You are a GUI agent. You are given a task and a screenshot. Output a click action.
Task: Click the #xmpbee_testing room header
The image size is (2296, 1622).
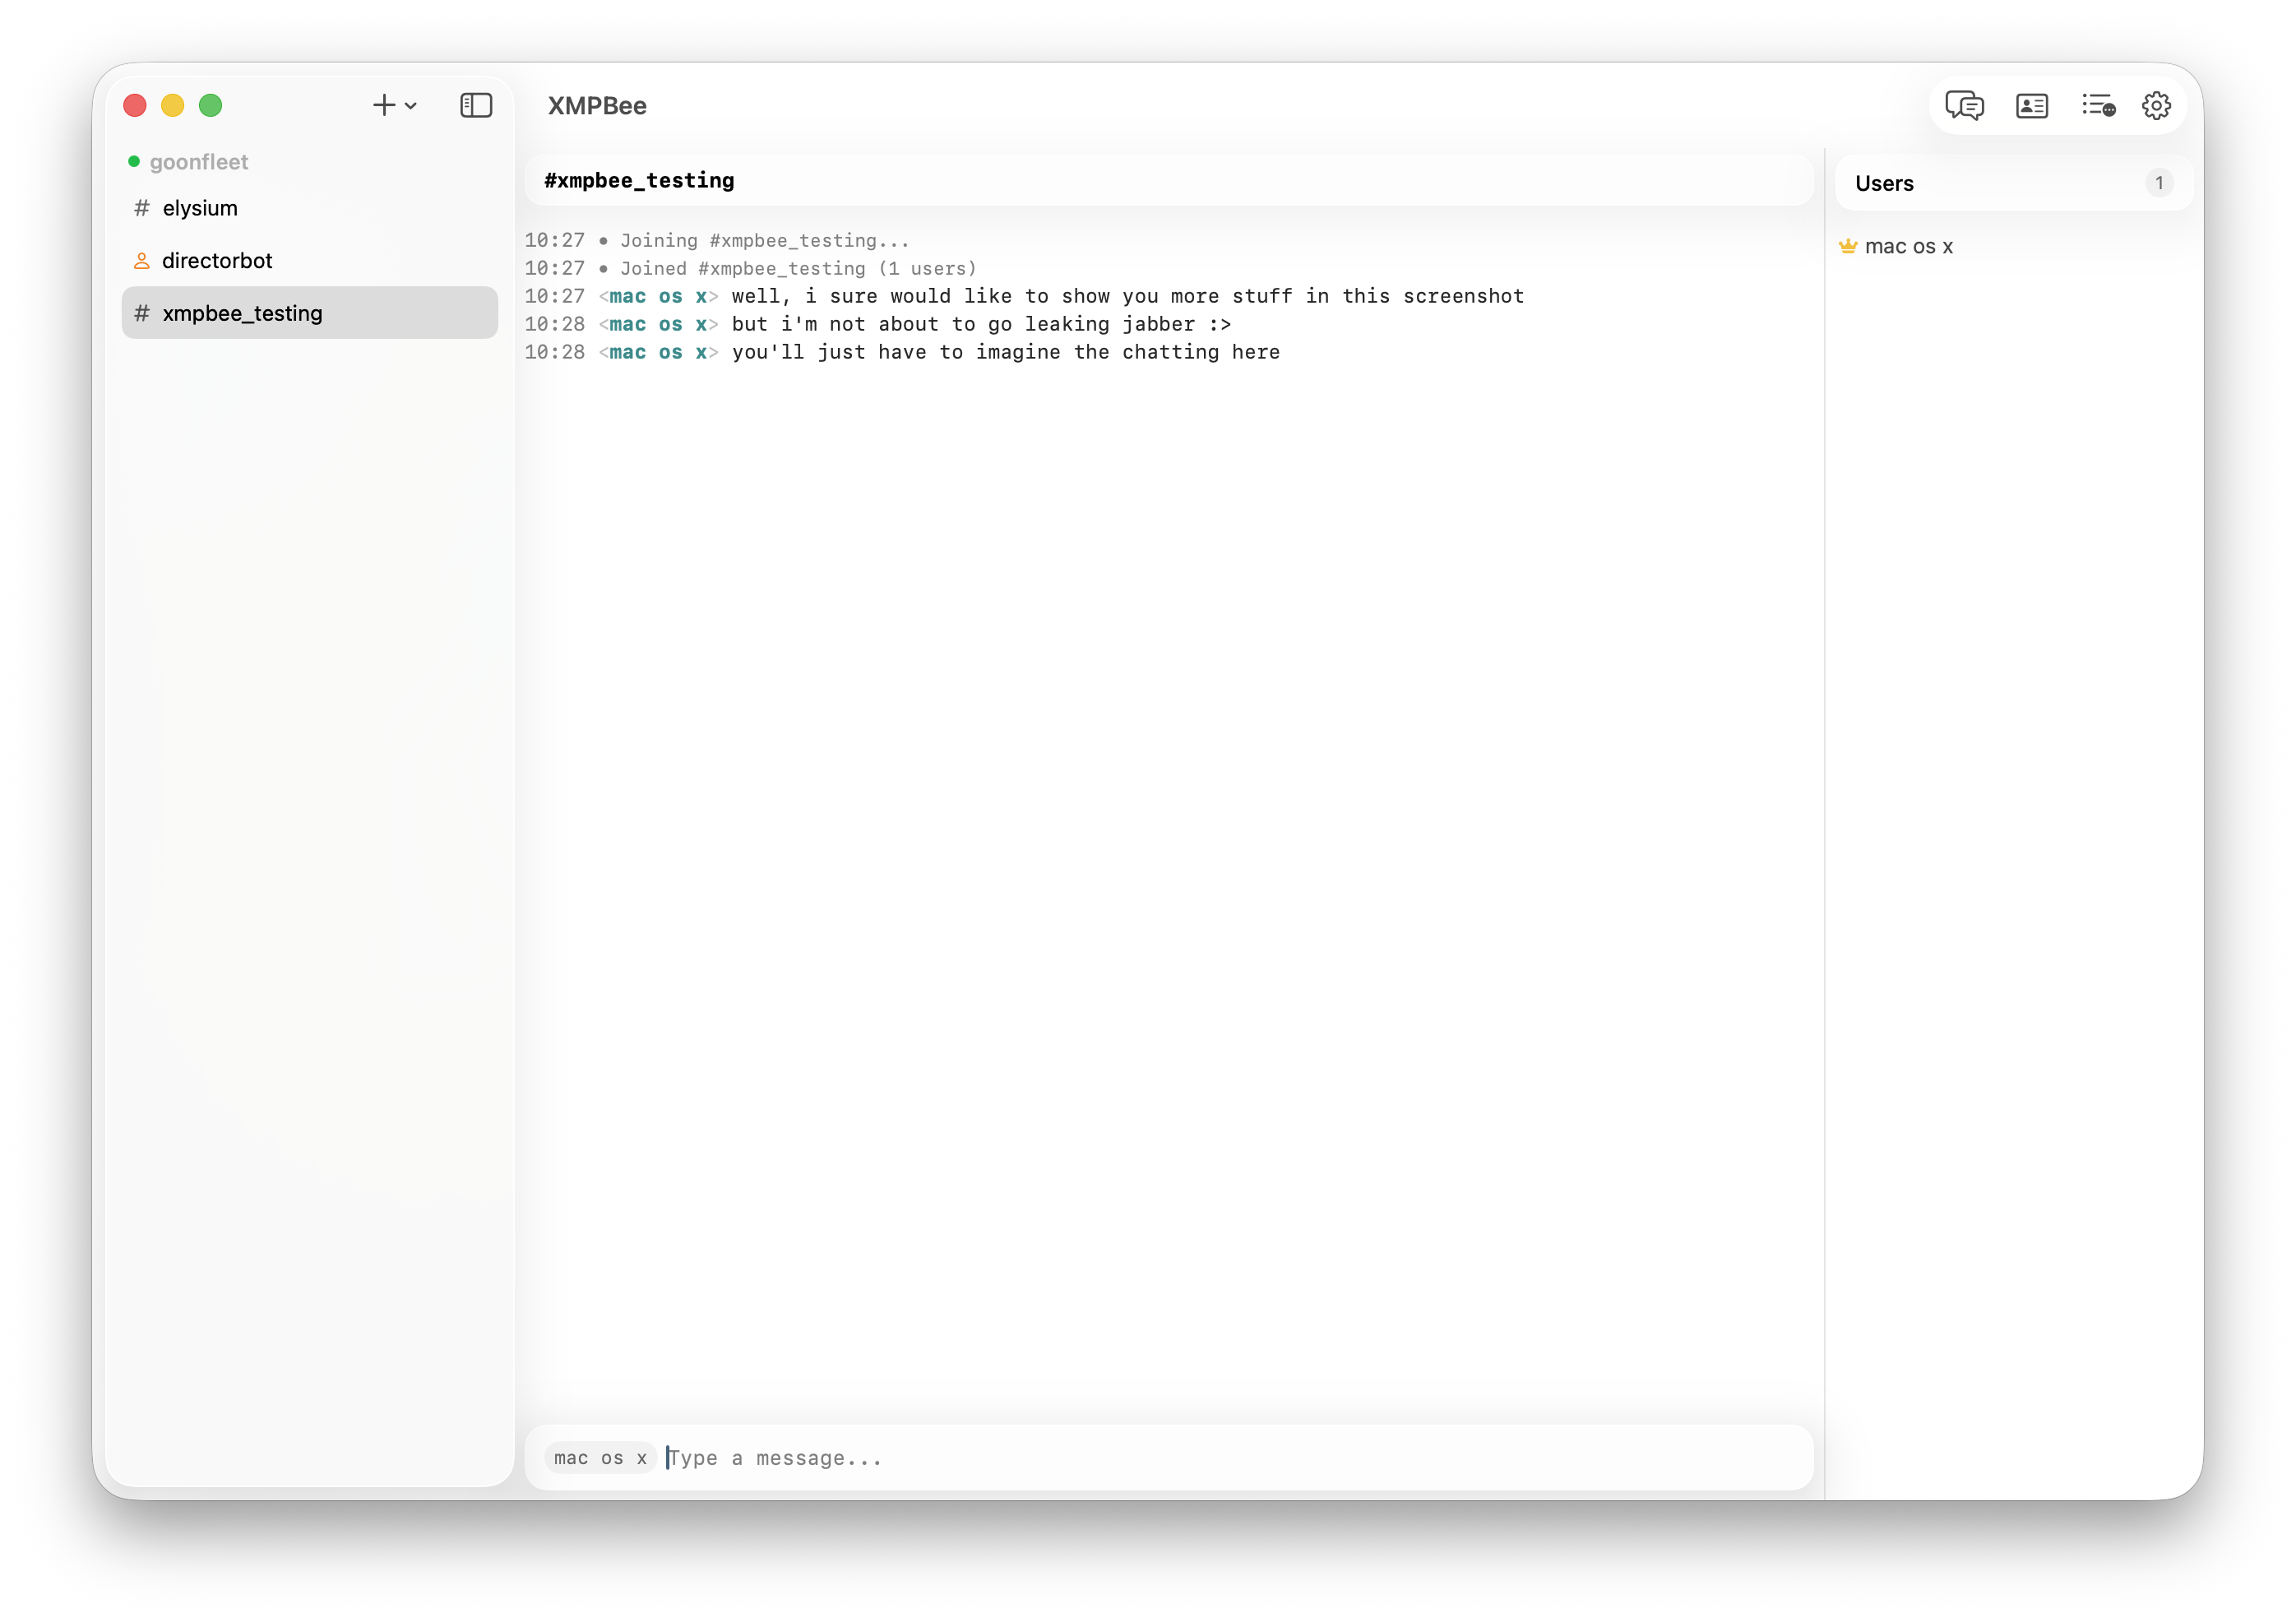pos(1168,180)
